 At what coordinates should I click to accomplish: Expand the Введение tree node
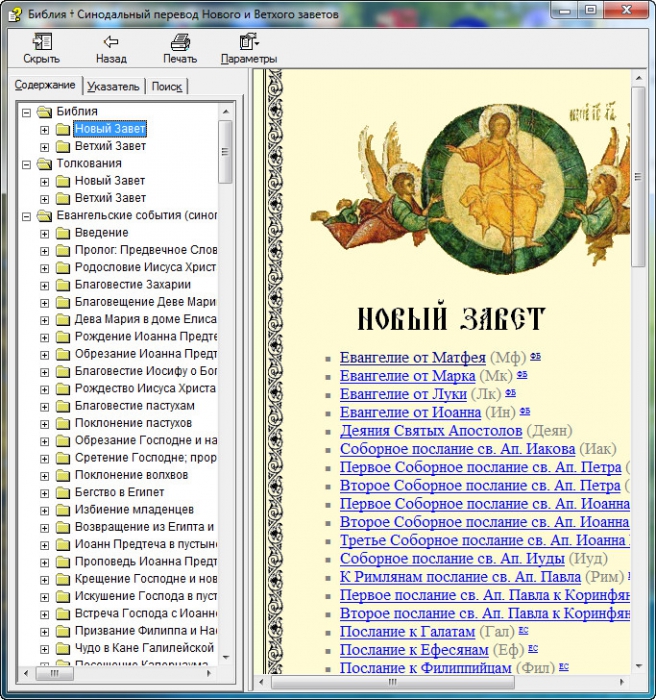coord(44,233)
